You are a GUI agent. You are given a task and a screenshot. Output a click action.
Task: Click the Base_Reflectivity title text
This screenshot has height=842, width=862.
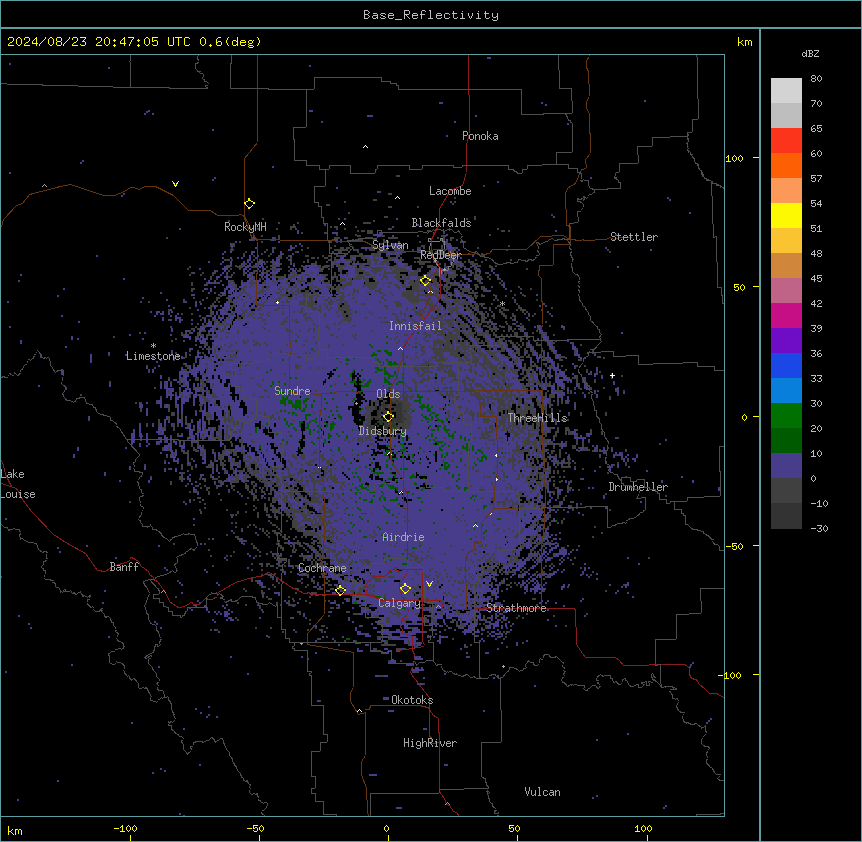click(x=431, y=15)
